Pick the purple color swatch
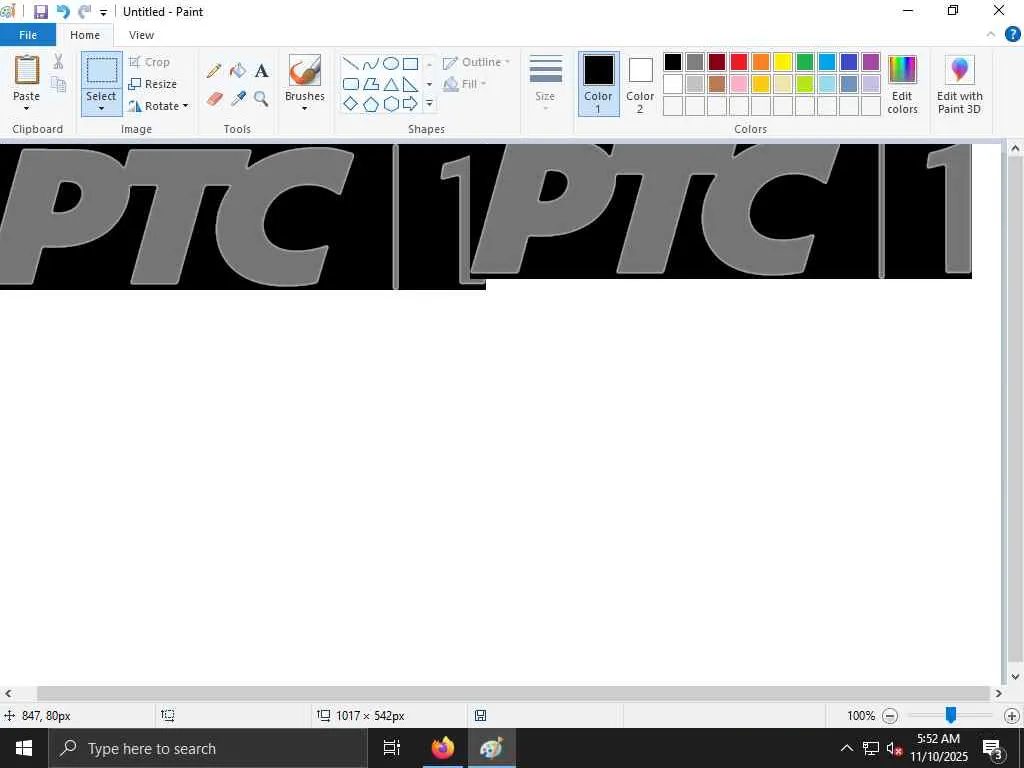Screen dimensions: 1024x768 871,62
